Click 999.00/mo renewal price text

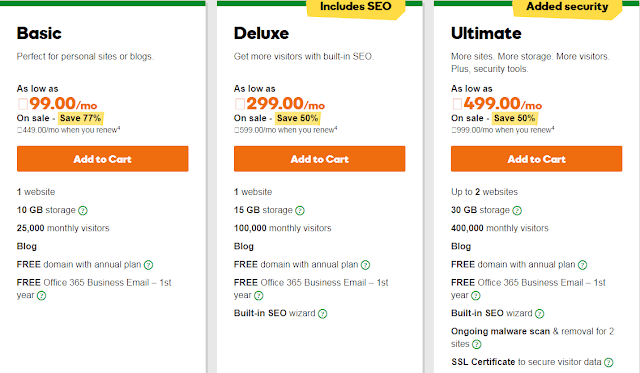[x=503, y=130]
